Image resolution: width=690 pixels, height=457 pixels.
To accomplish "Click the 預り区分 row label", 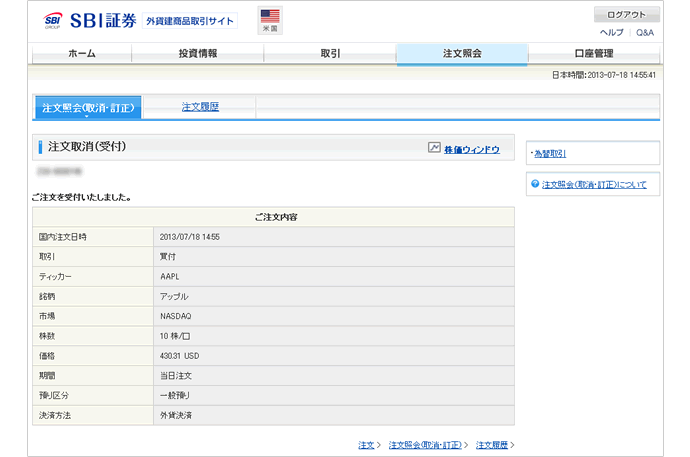I will point(54,395).
